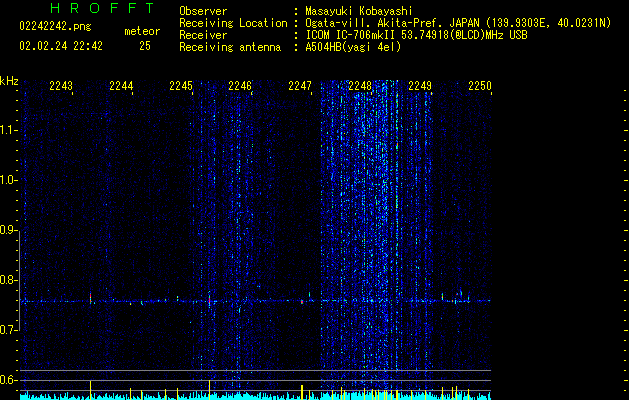Click the 2245 time axis label
This screenshot has width=629, height=400.
pyautogui.click(x=181, y=86)
